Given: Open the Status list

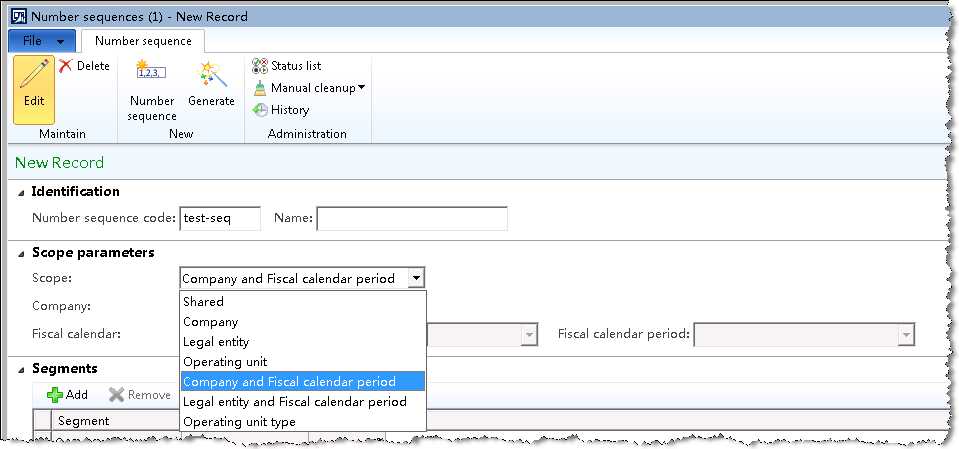Looking at the screenshot, I should (287, 65).
